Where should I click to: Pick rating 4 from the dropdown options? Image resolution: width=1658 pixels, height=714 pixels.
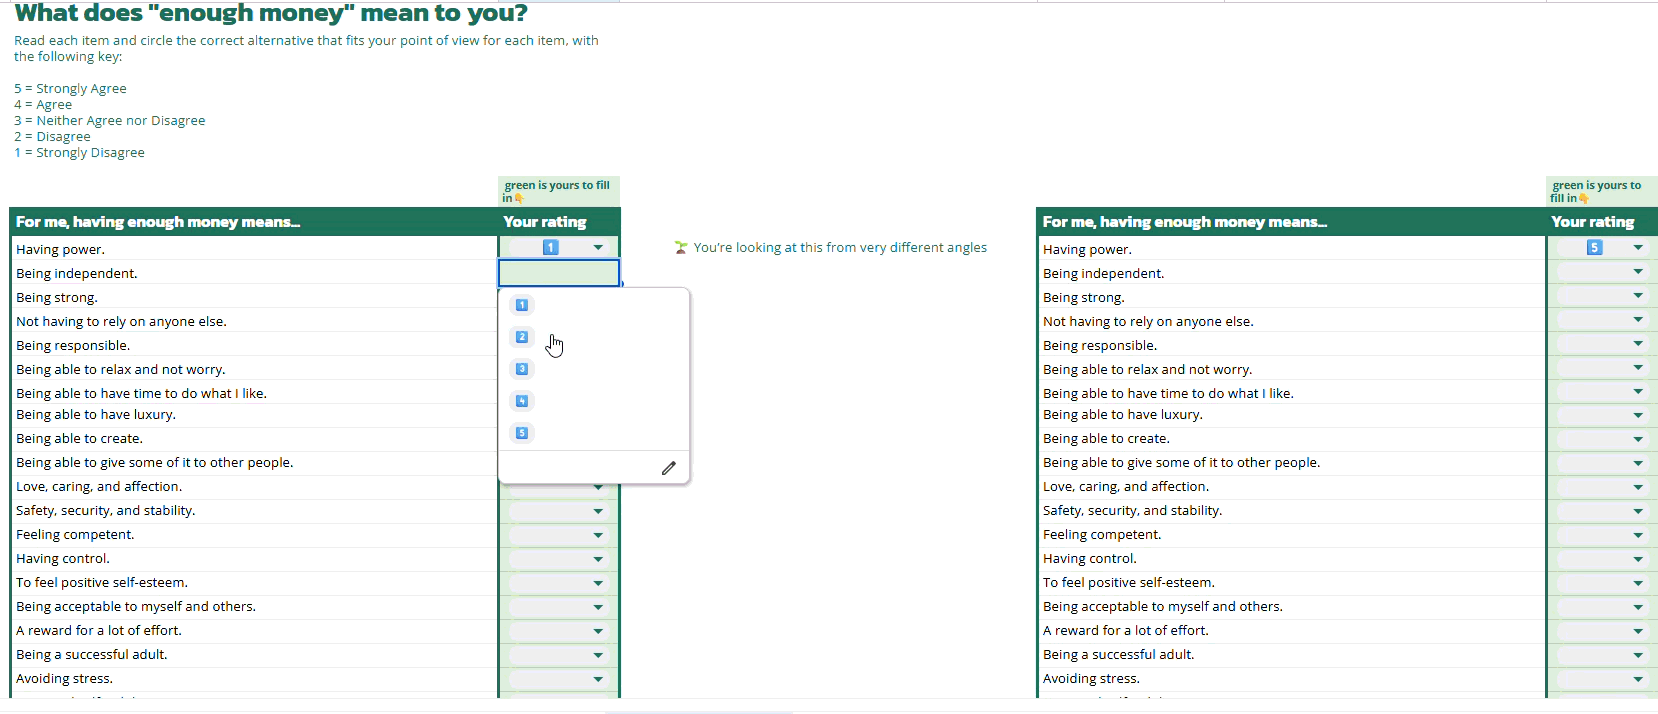pyautogui.click(x=522, y=401)
